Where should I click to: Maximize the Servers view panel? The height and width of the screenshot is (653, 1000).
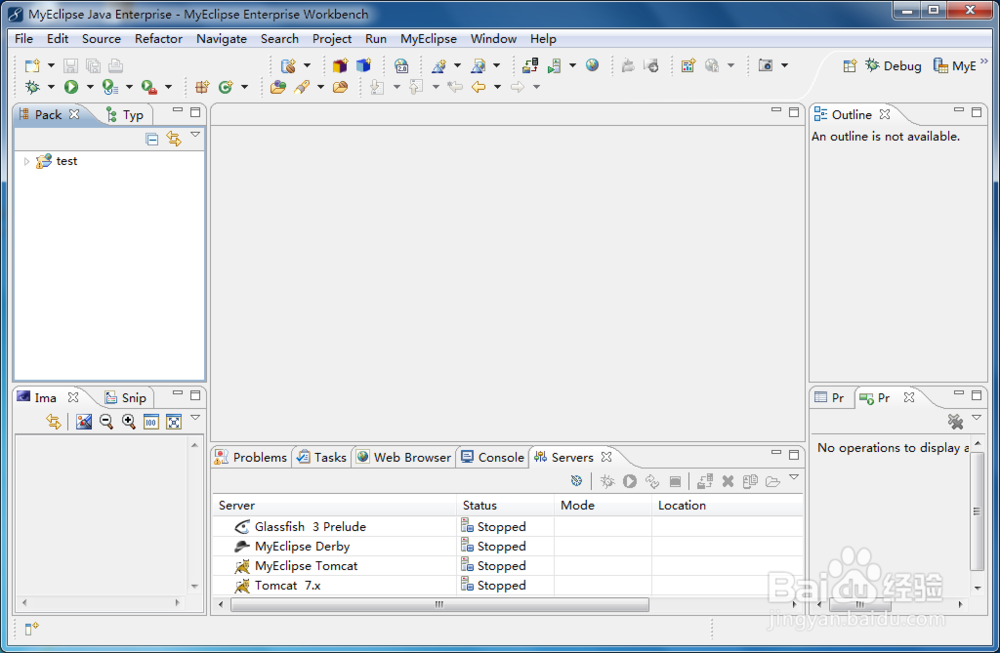pos(794,454)
